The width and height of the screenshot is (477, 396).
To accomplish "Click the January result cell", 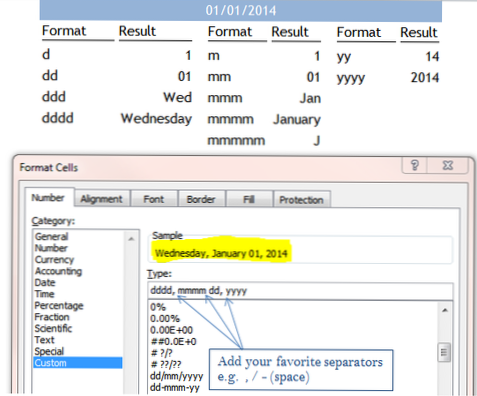I will (x=297, y=119).
